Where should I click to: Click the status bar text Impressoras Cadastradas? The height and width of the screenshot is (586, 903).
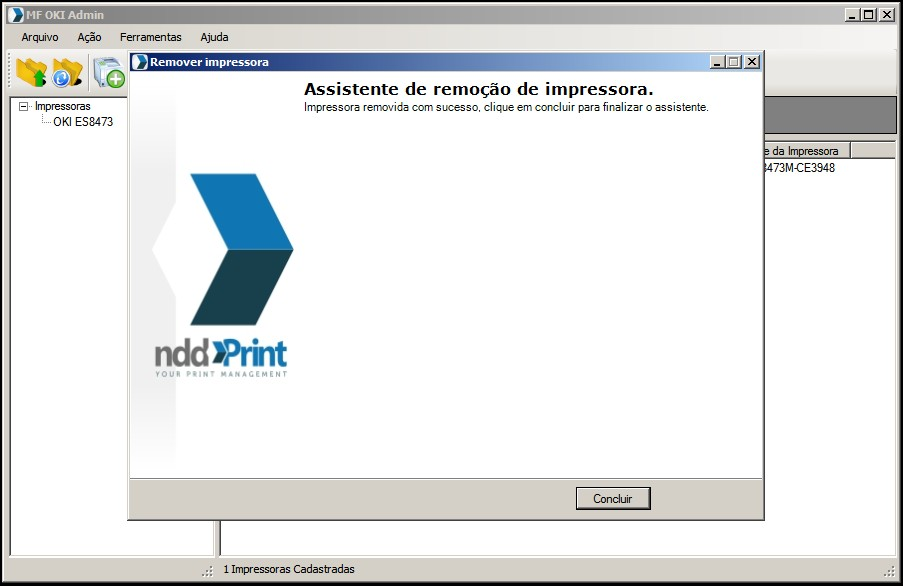tap(288, 569)
